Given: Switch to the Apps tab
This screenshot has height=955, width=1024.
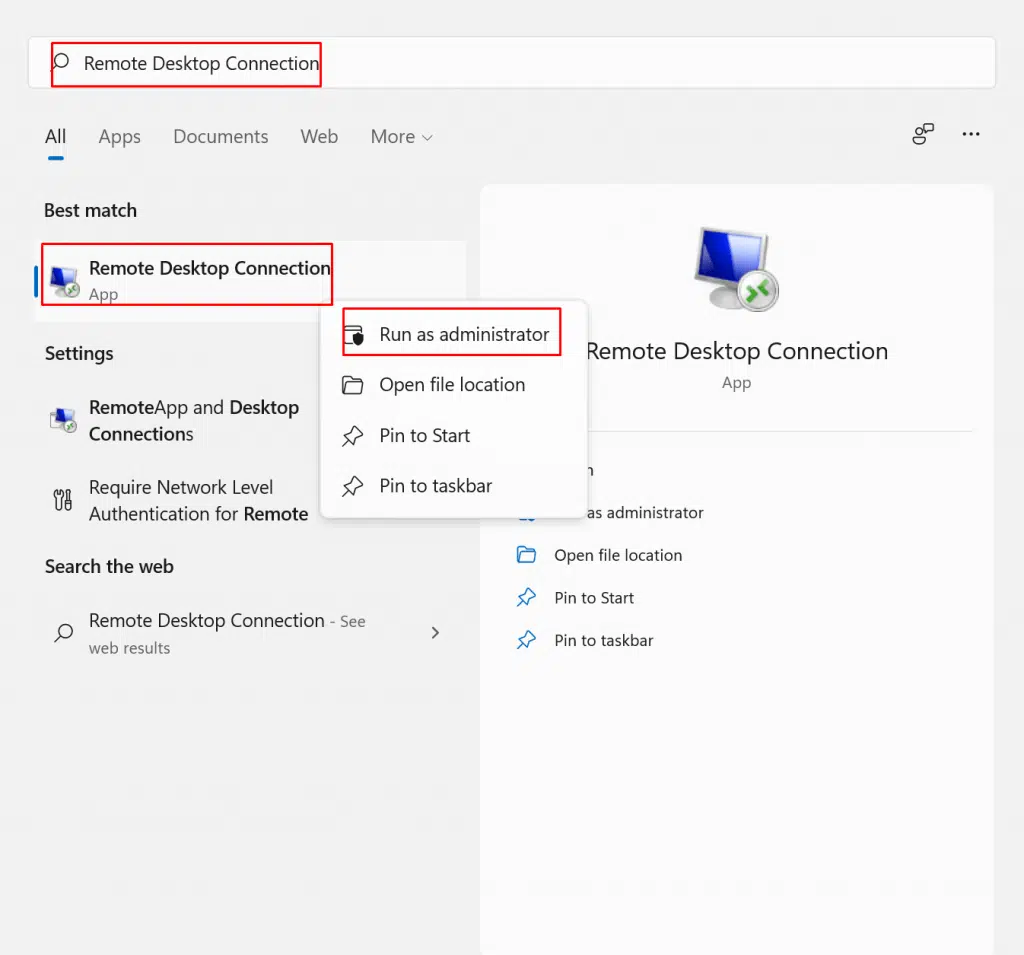Looking at the screenshot, I should tap(119, 137).
